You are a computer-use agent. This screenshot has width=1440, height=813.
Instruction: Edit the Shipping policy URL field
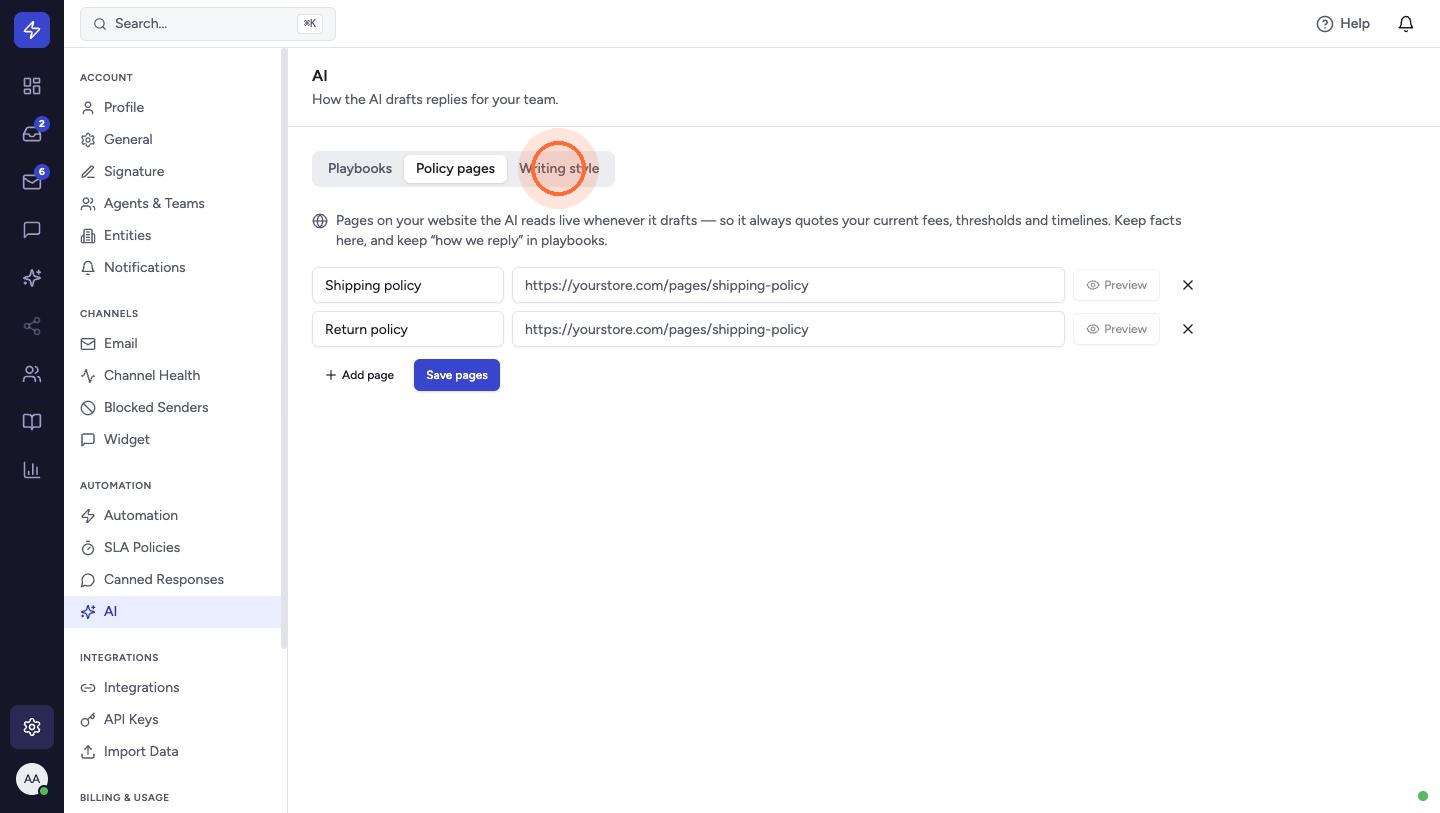click(788, 285)
